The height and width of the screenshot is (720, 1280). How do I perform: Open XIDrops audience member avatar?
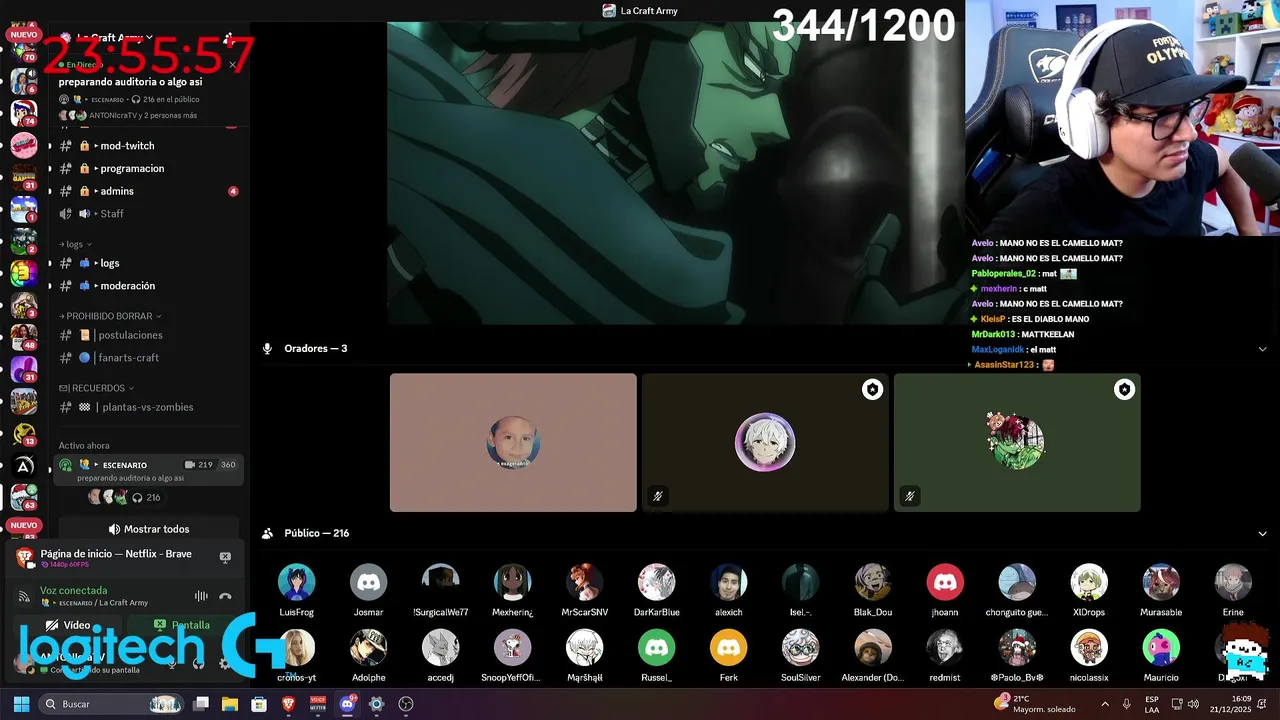[x=1088, y=582]
